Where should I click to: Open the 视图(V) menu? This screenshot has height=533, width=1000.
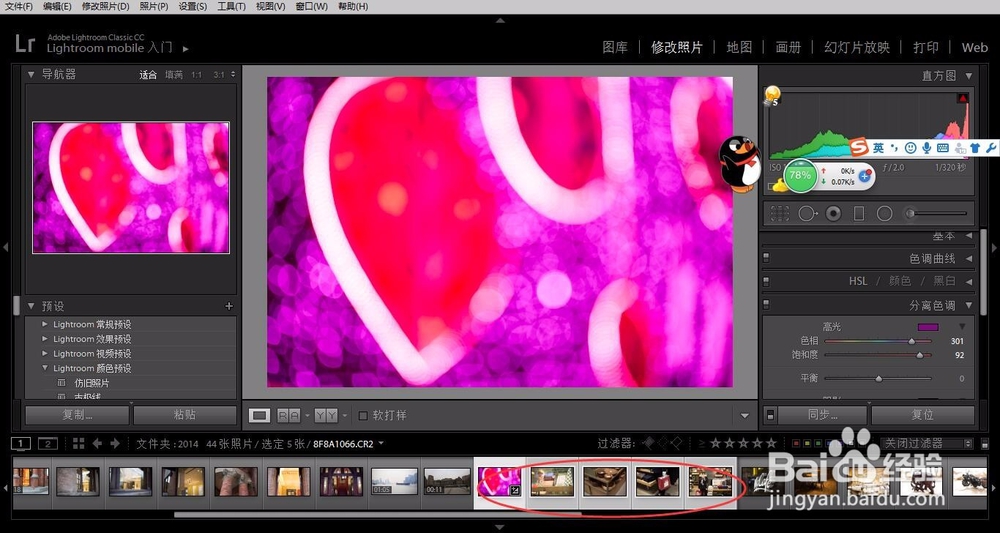270,6
